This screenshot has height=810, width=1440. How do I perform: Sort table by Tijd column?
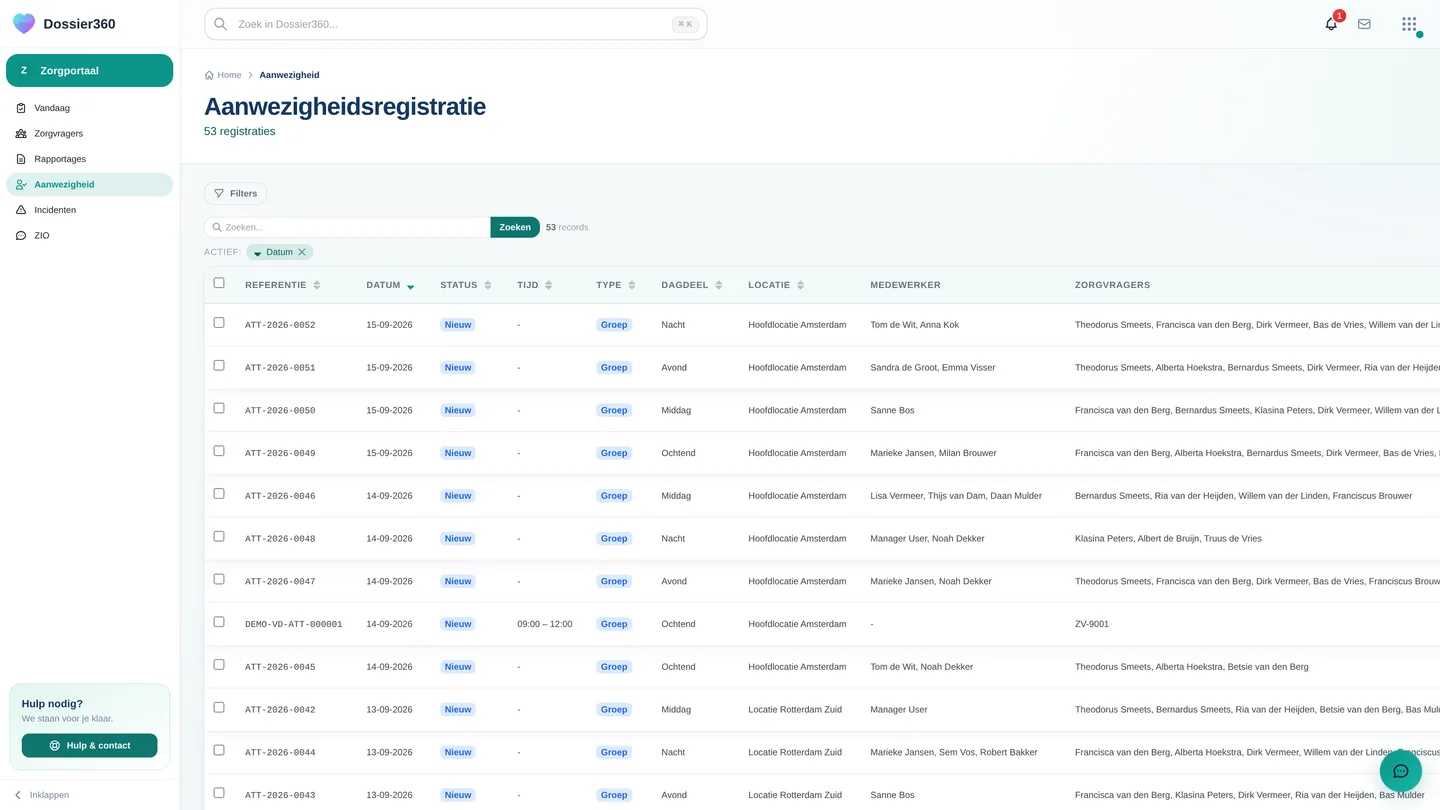point(534,285)
